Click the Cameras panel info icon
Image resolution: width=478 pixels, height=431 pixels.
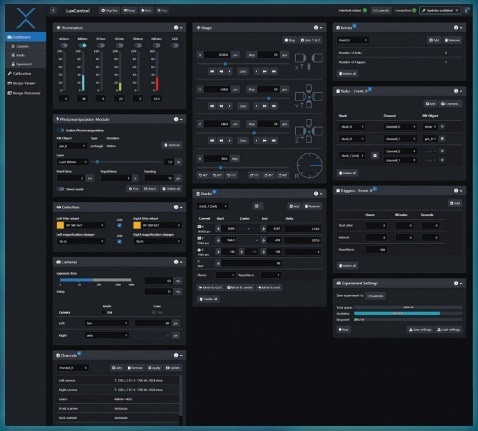pyautogui.click(x=176, y=262)
